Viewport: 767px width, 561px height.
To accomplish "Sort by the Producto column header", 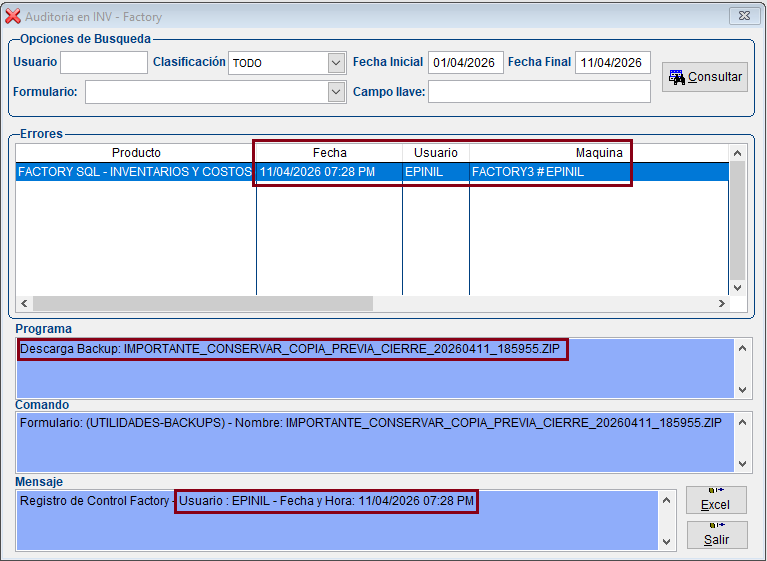I will point(136,153).
